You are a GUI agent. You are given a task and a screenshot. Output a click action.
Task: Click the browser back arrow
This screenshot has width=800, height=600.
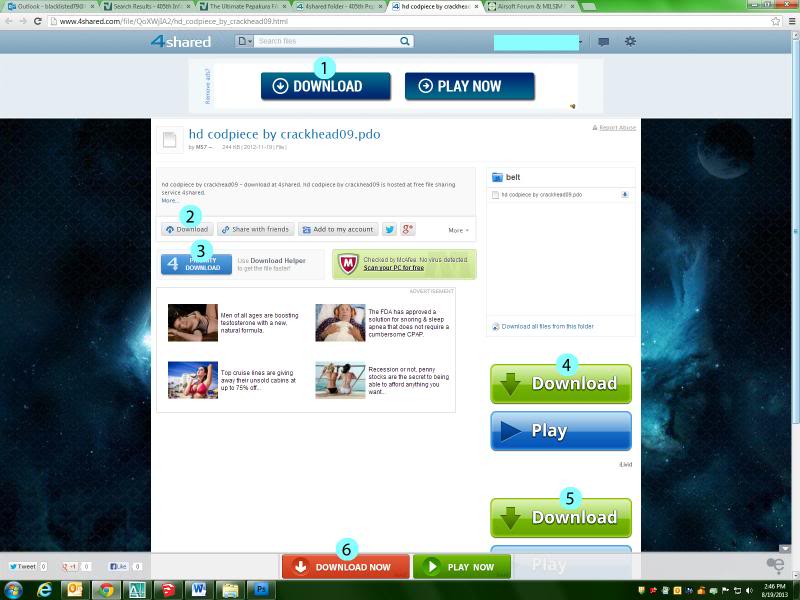coord(9,21)
